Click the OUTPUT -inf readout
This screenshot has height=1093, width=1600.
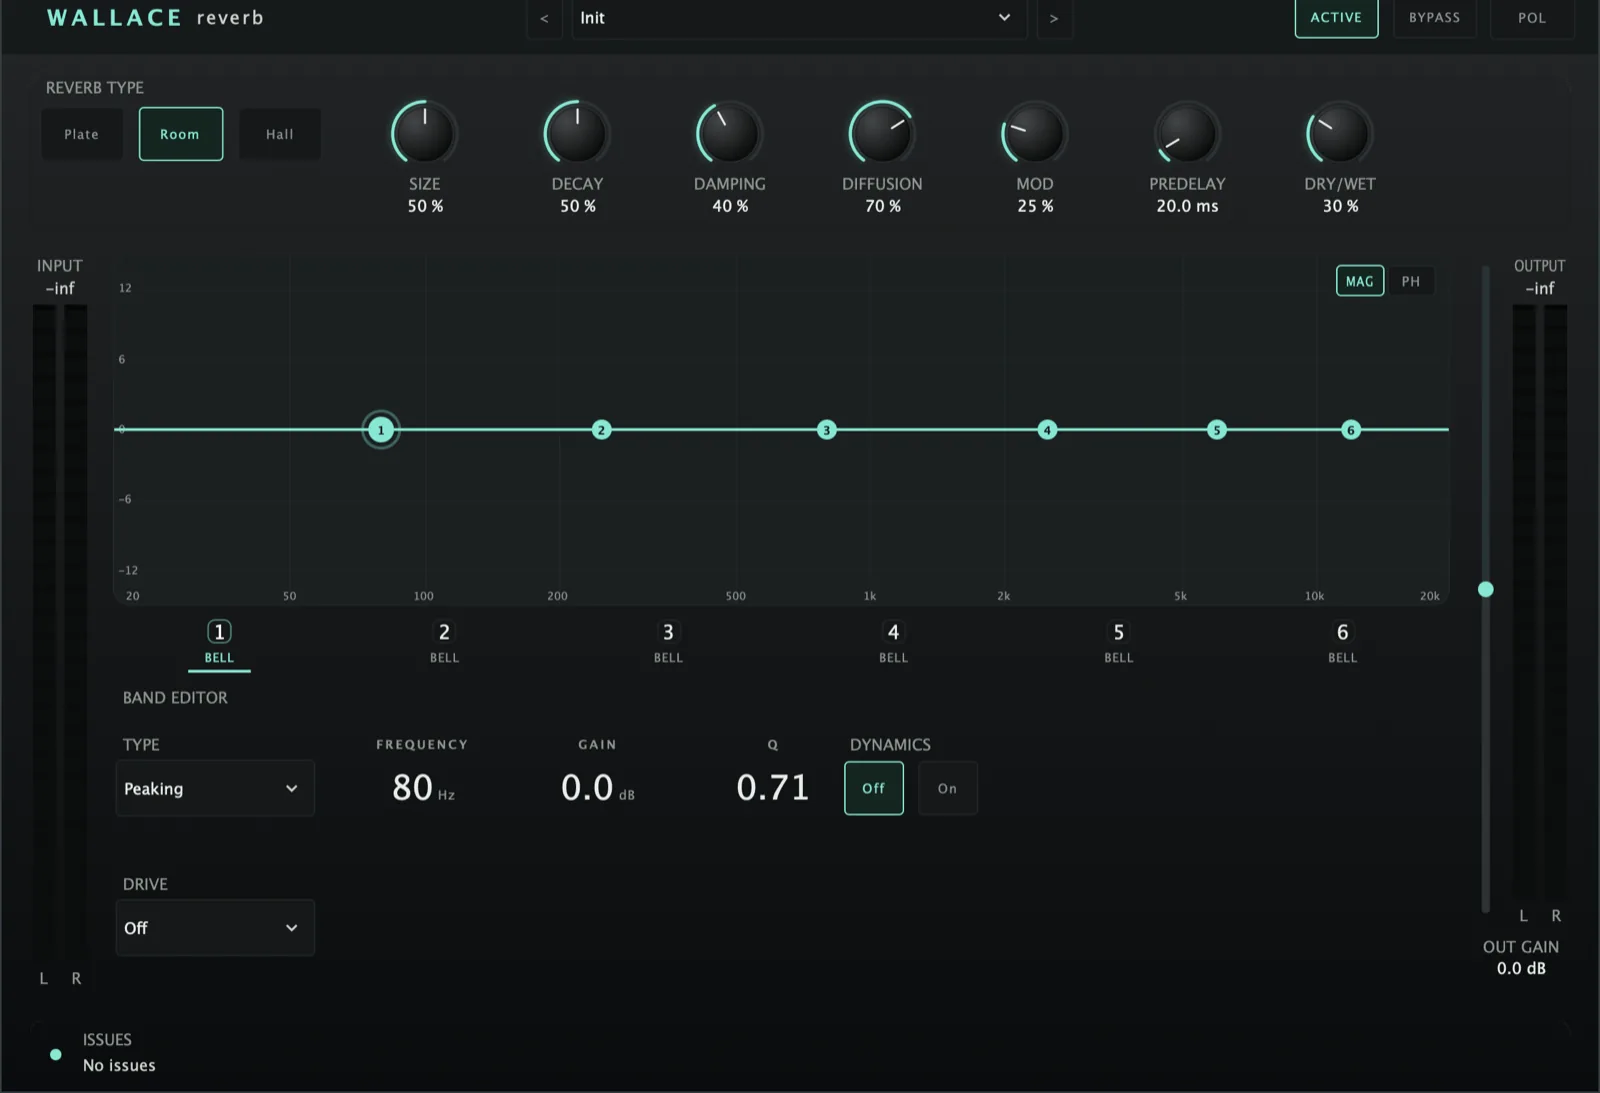click(x=1540, y=288)
